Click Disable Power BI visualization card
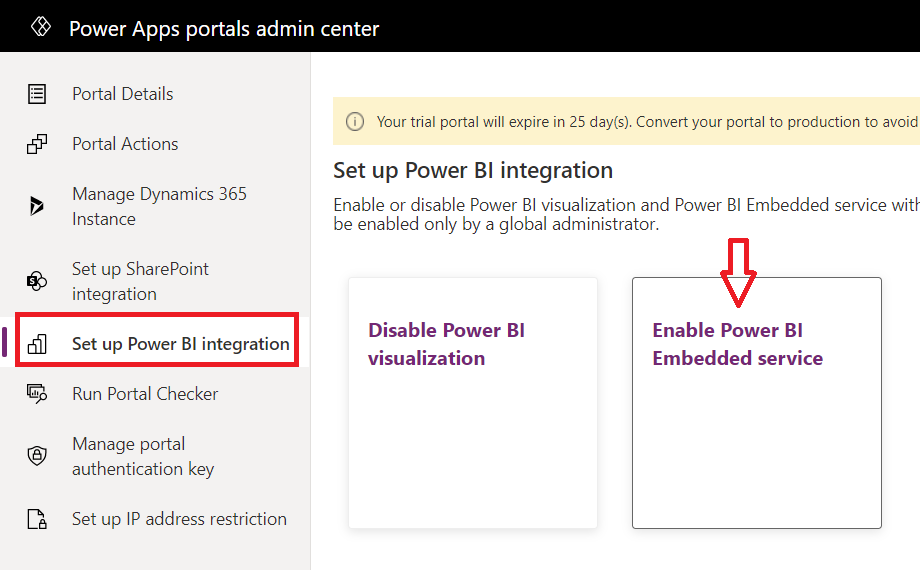 tap(473, 403)
